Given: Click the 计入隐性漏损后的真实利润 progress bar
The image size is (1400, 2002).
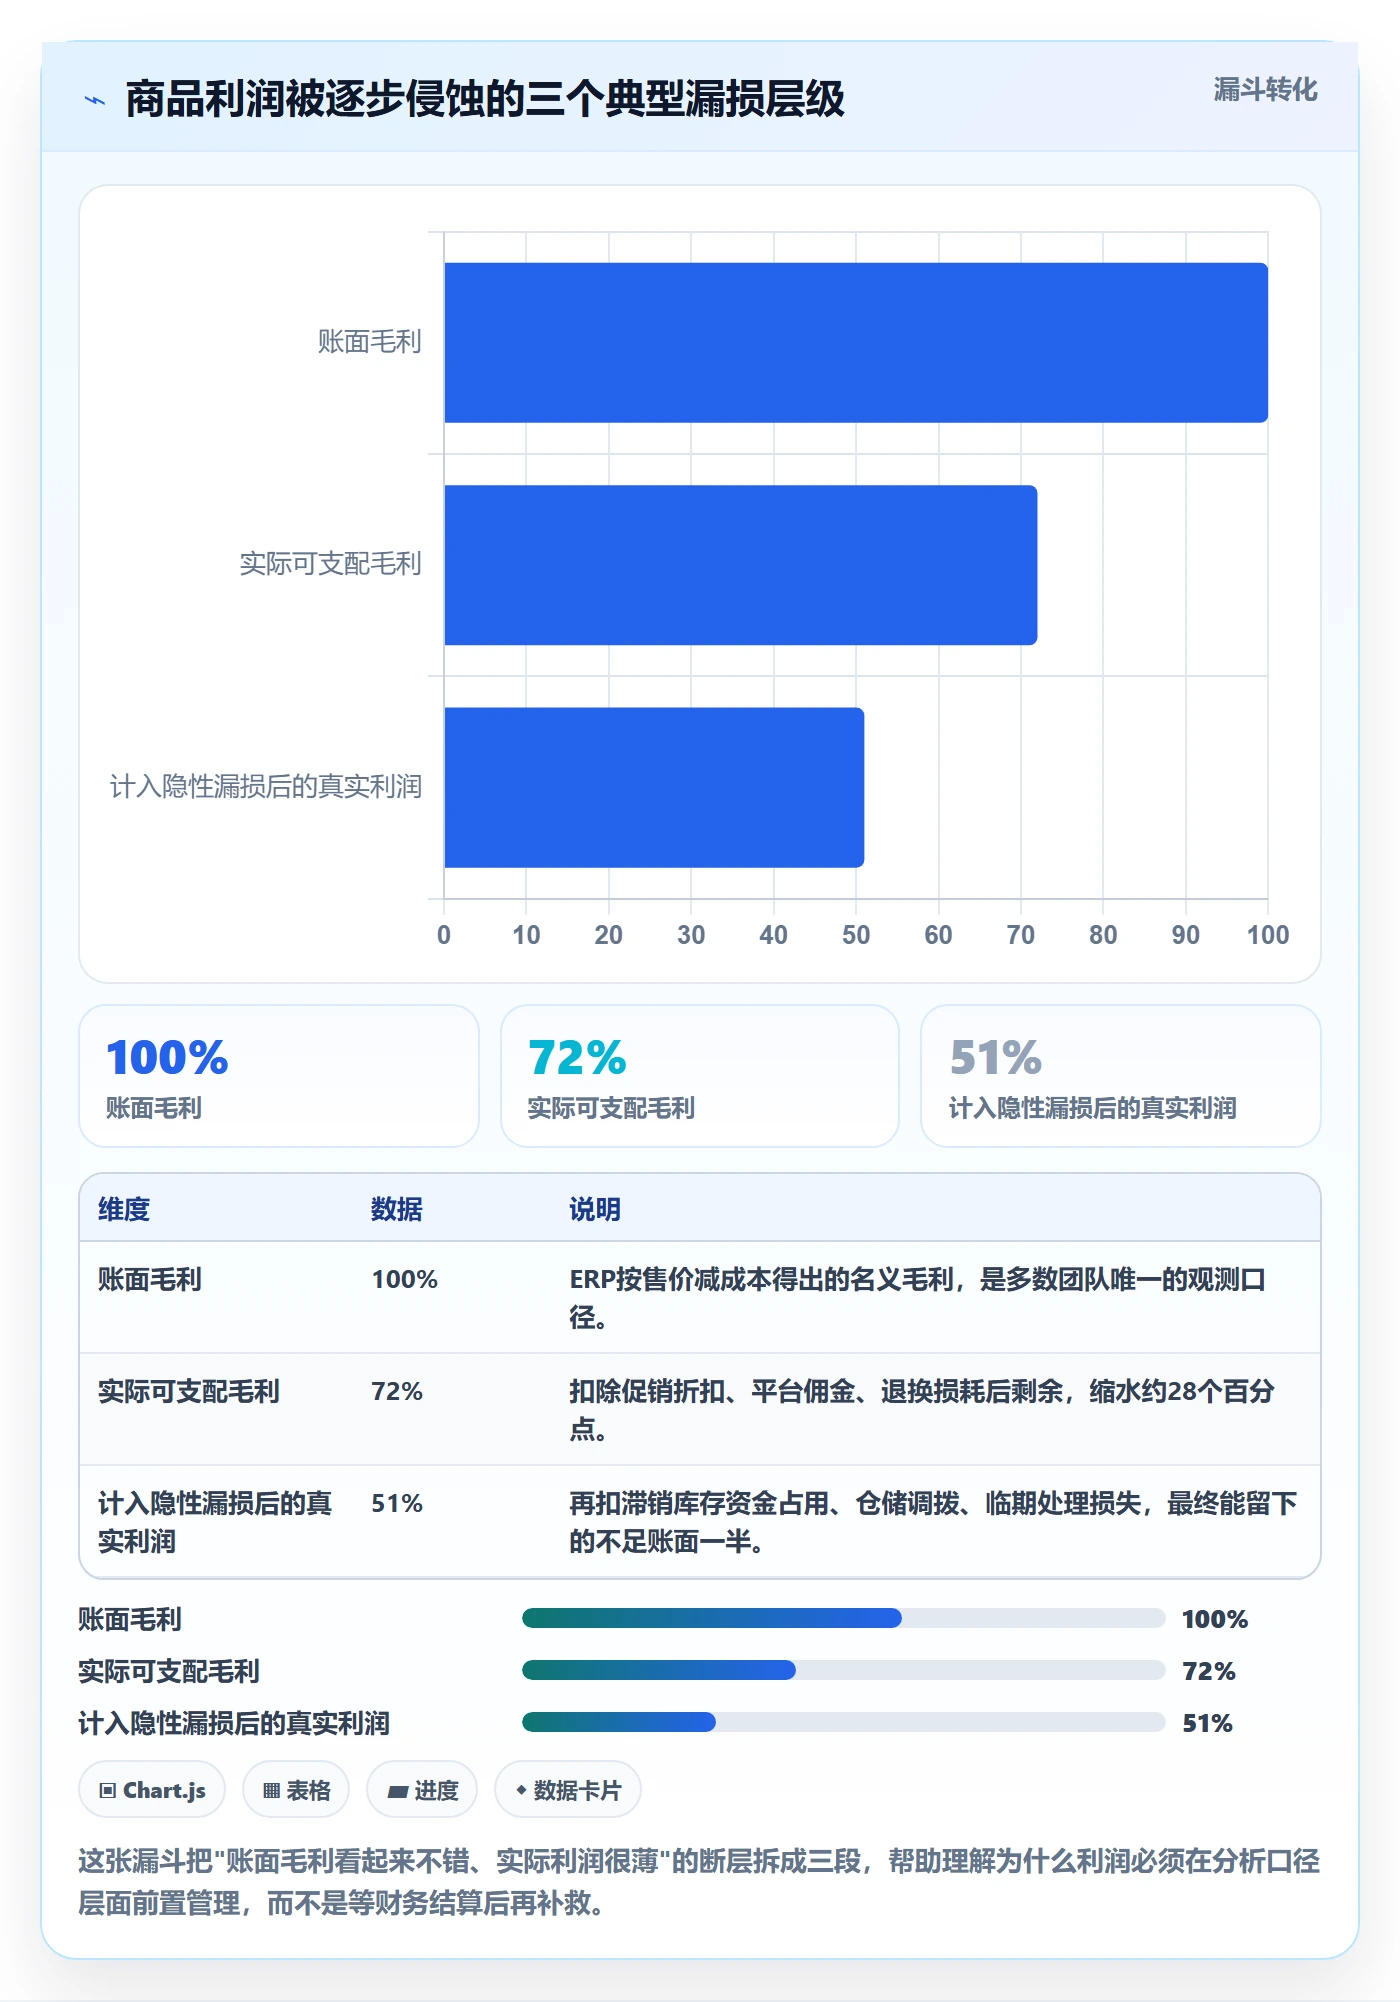Looking at the screenshot, I should tap(844, 1722).
